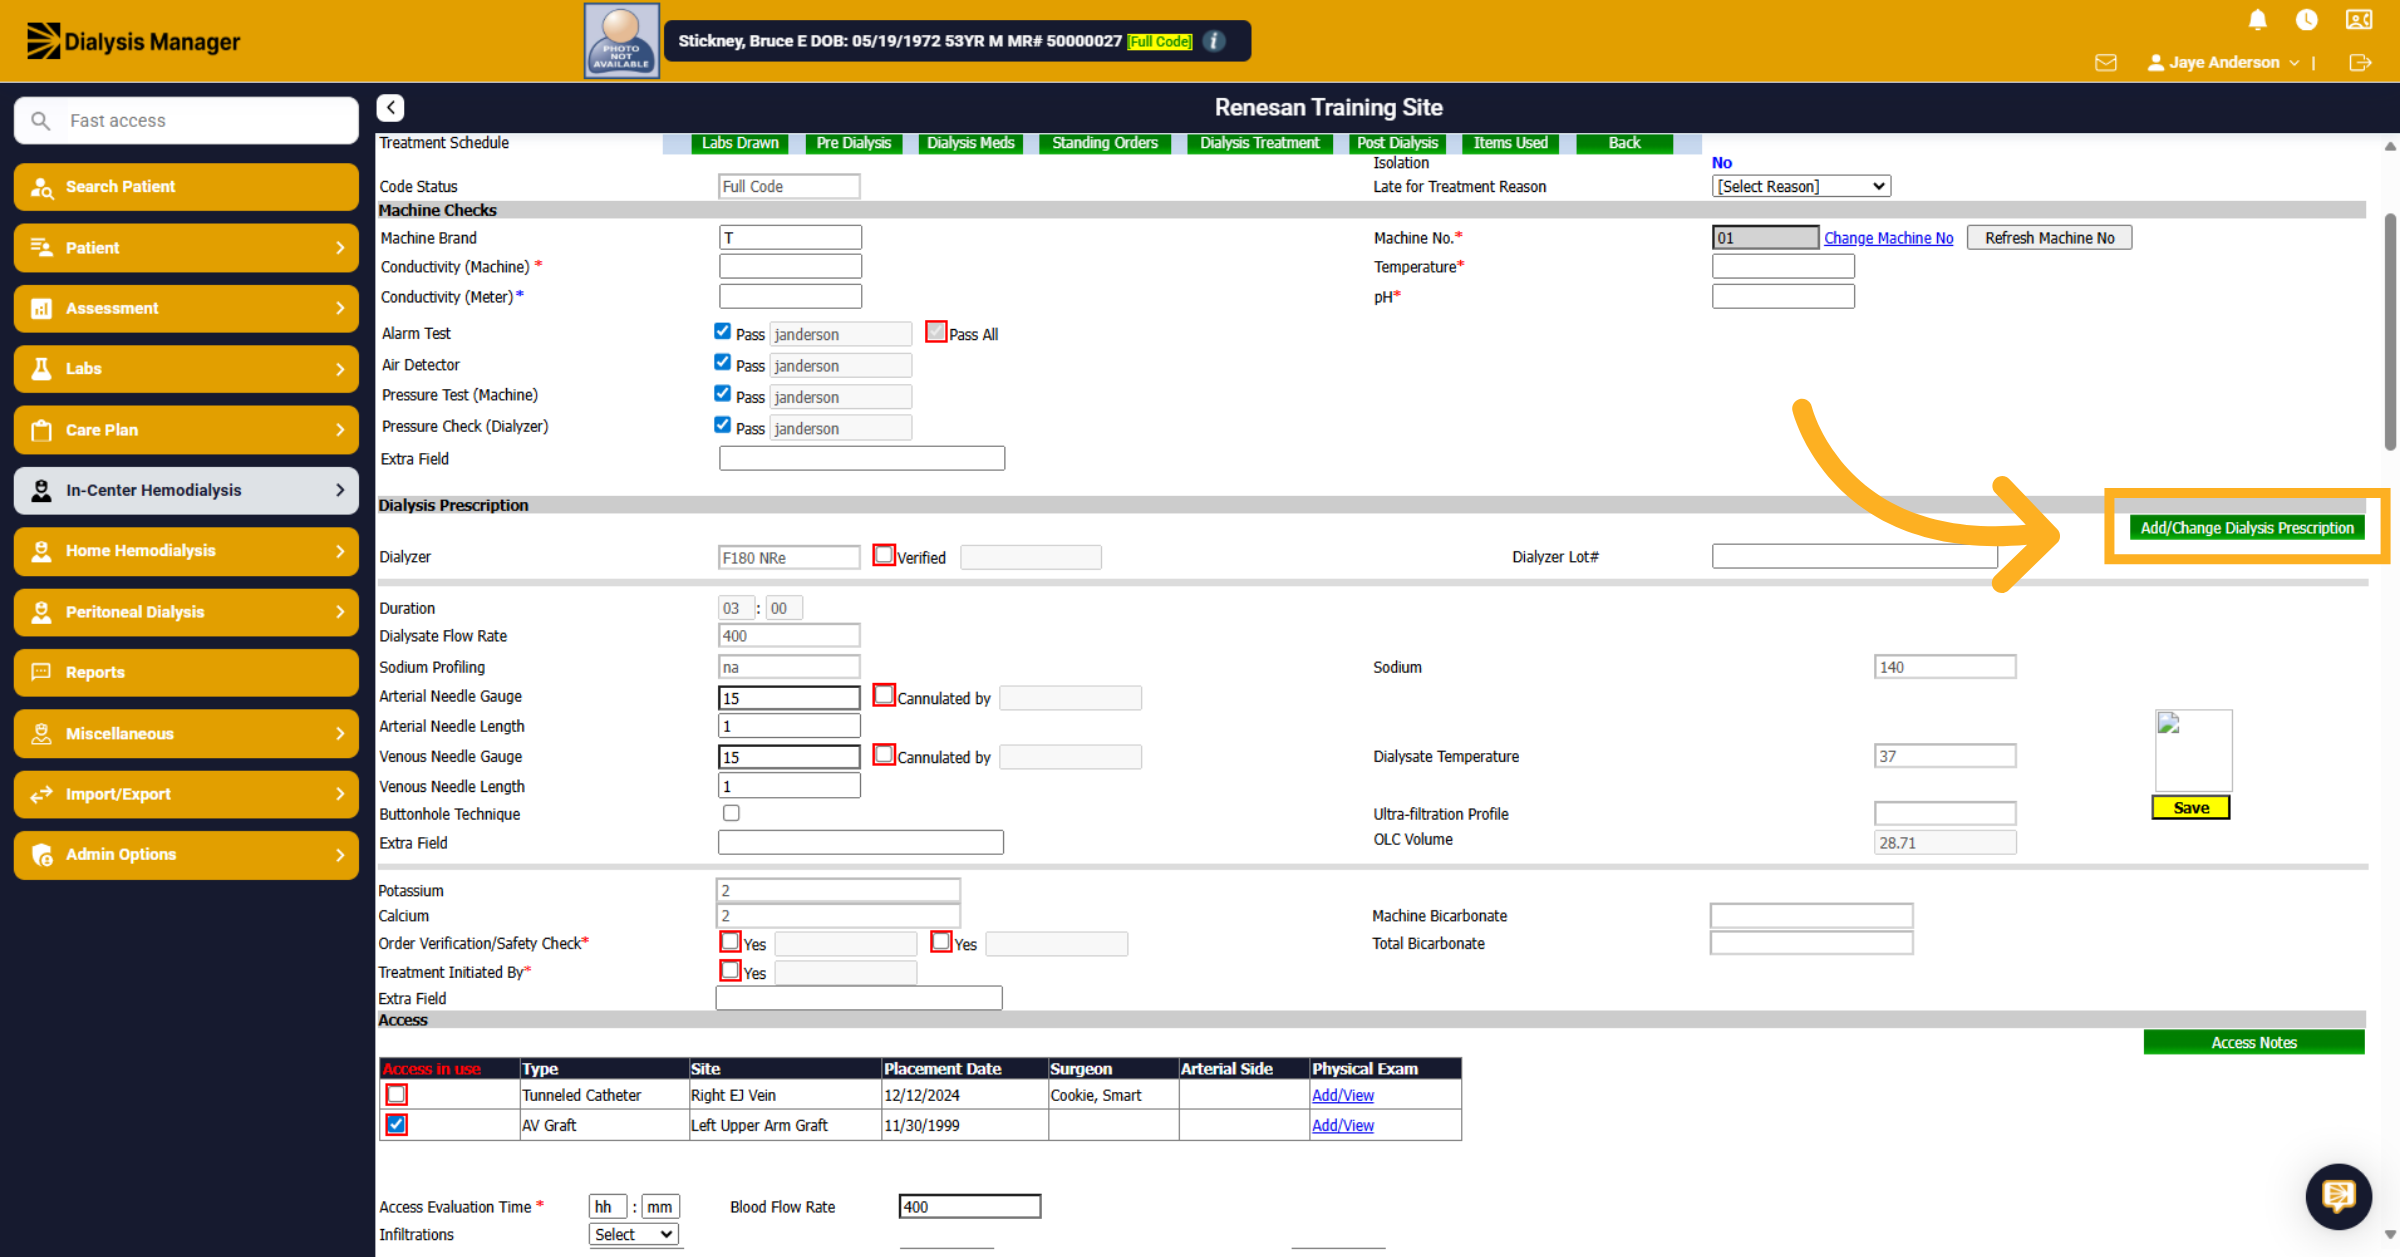Viewport: 2400px width, 1257px height.
Task: Open the Late for Treatment Reason dropdown
Action: click(1801, 186)
